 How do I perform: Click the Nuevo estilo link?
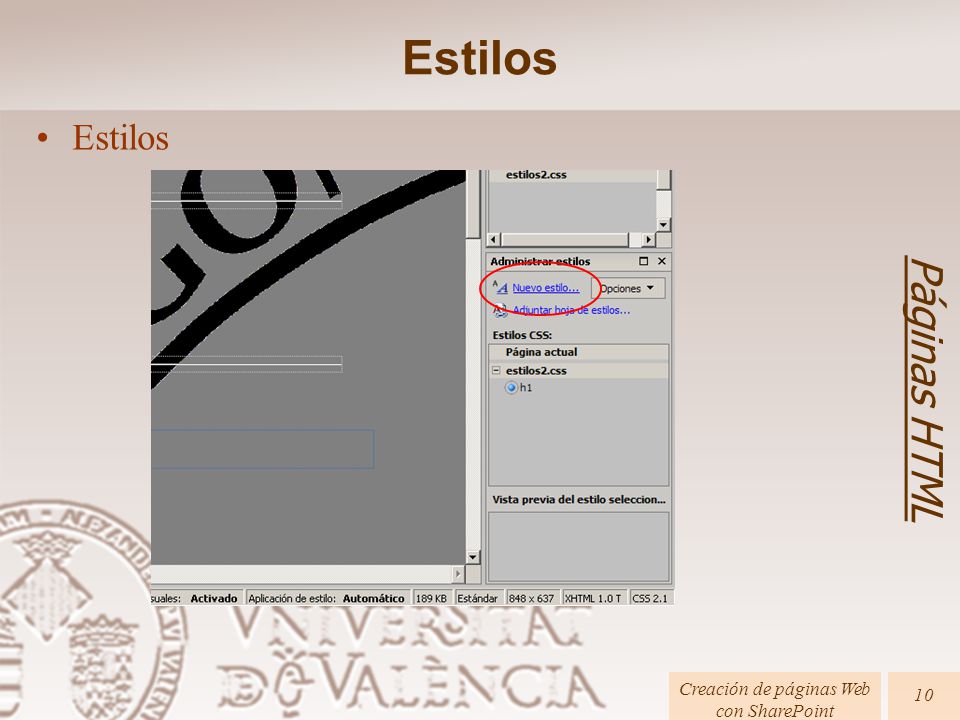pos(546,288)
